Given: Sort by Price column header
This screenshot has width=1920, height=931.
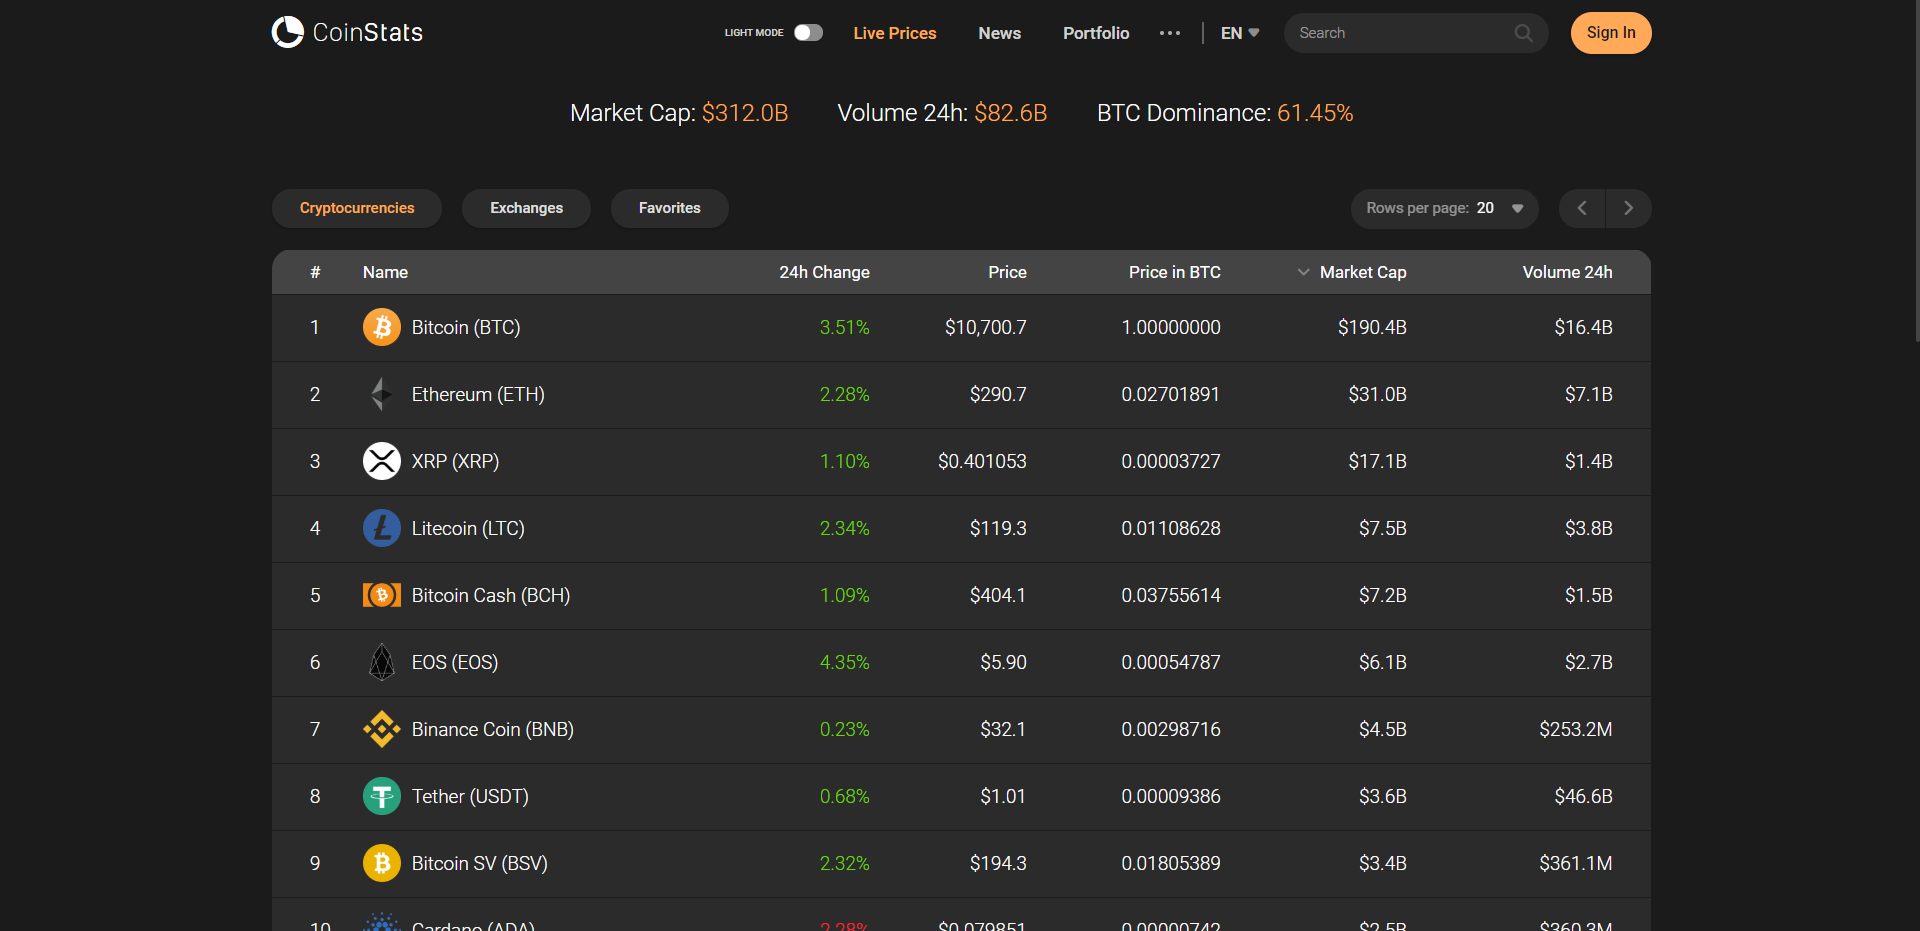Looking at the screenshot, I should 1007,272.
